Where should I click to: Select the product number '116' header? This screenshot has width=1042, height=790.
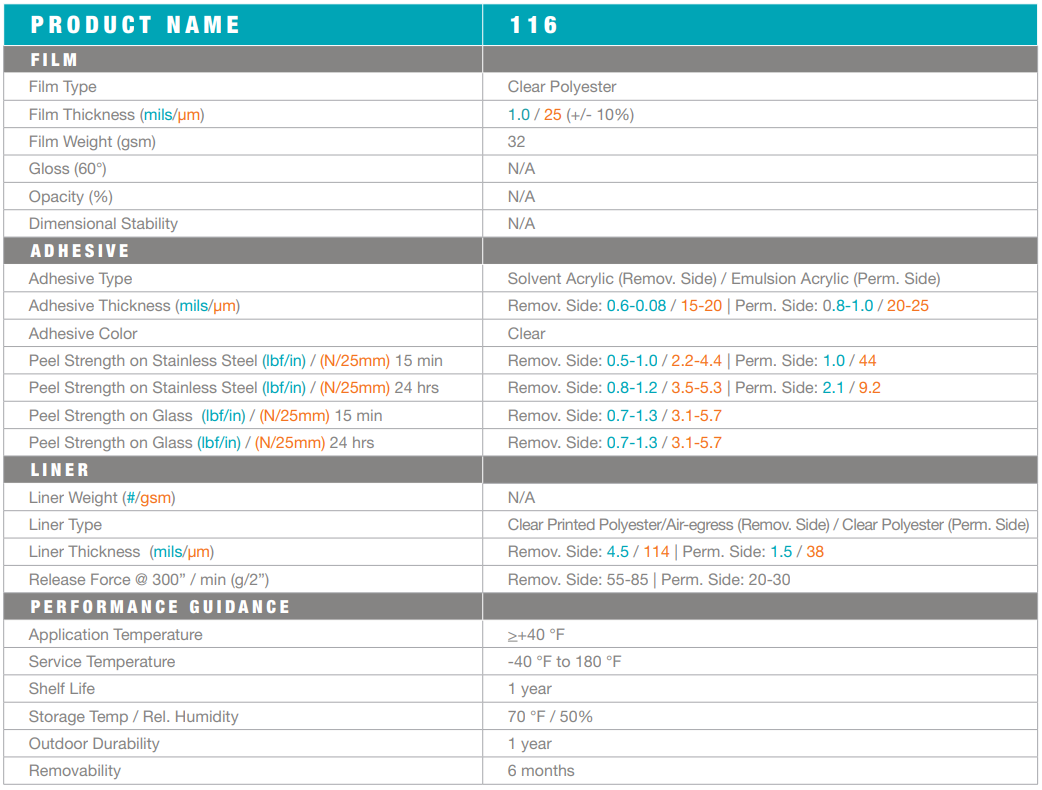(x=534, y=25)
